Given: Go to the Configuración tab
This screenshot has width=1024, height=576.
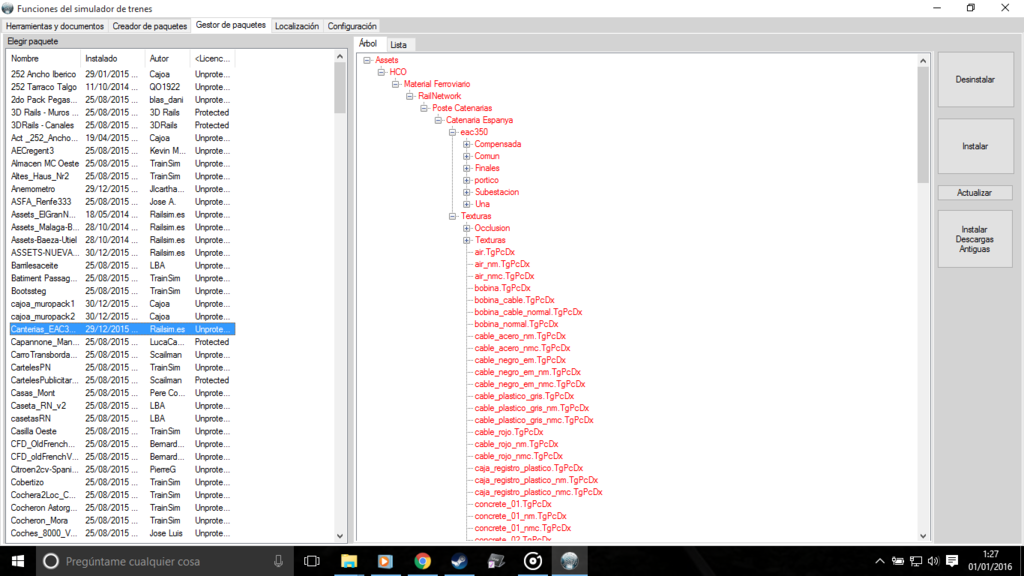Looking at the screenshot, I should 352,26.
